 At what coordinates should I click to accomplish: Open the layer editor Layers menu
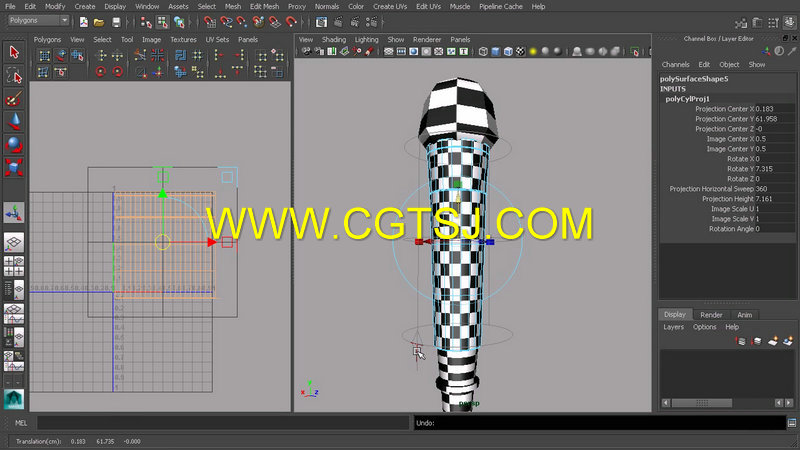(673, 327)
